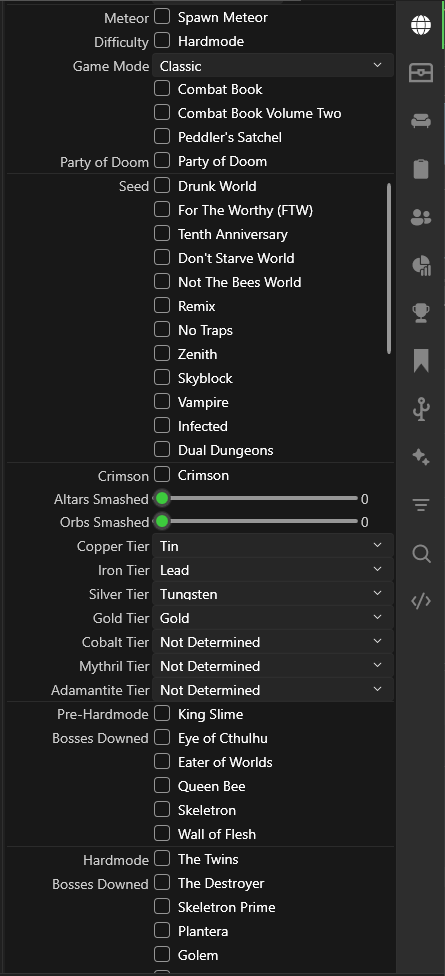The width and height of the screenshot is (445, 976).
Task: Enable the Skyblock seed
Action: click(162, 378)
